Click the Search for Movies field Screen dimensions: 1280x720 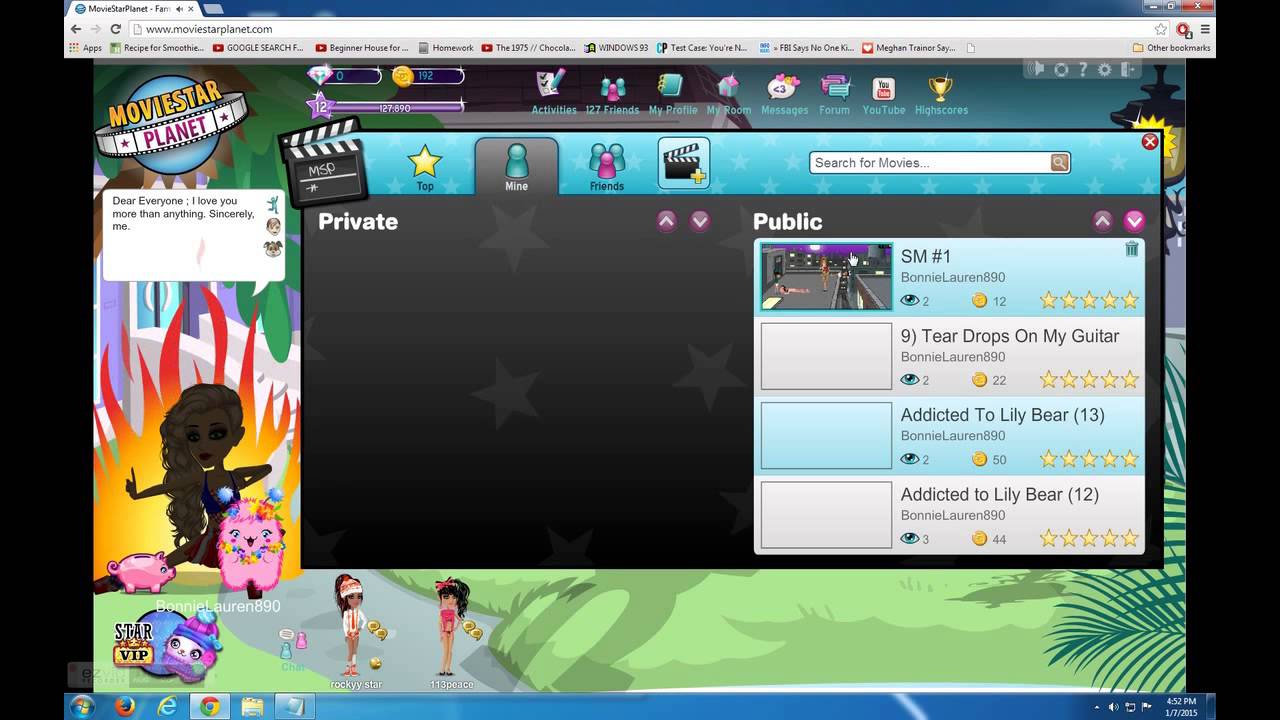(x=930, y=163)
